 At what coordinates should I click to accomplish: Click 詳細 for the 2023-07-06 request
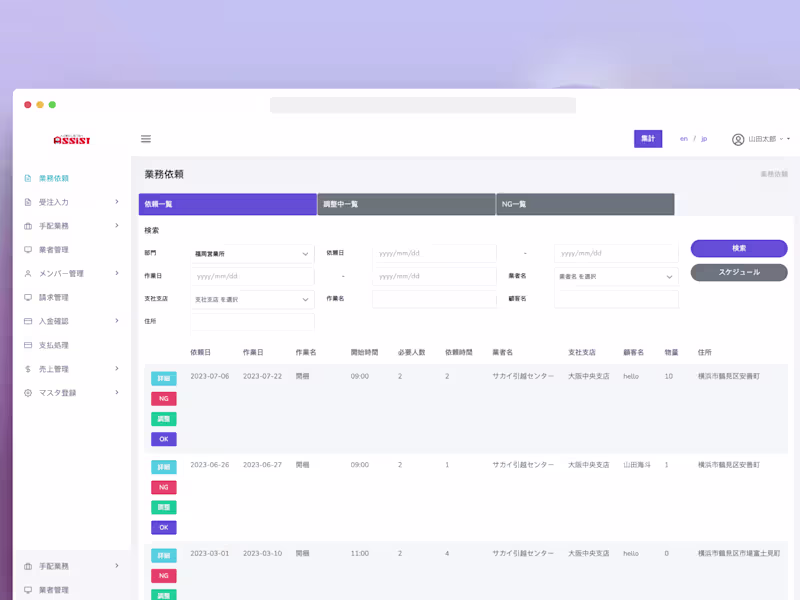pyautogui.click(x=164, y=378)
